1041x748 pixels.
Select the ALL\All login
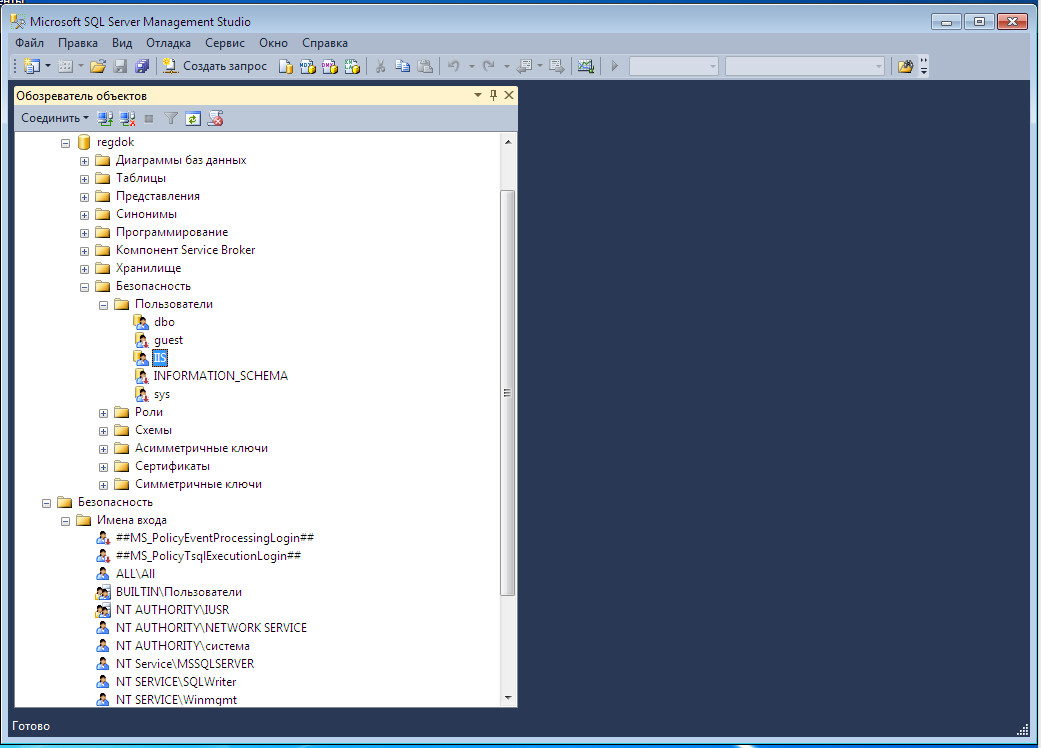click(135, 573)
